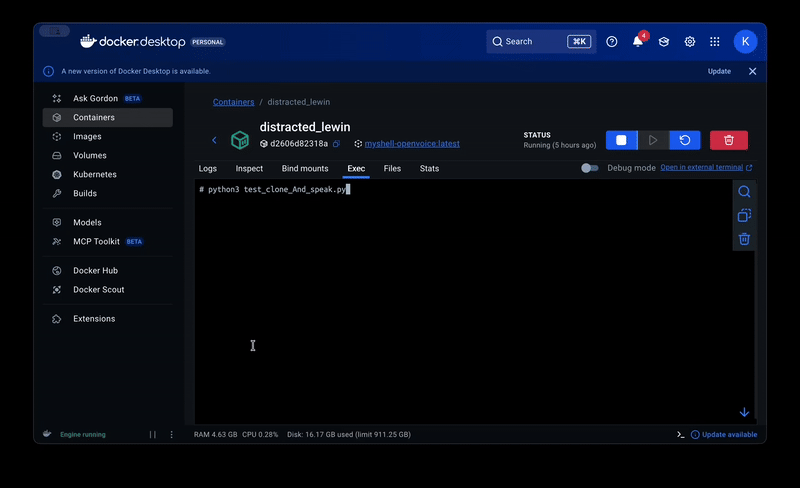This screenshot has width=800, height=488.
Task: Open the engine three-dot menu
Action: tap(171, 434)
